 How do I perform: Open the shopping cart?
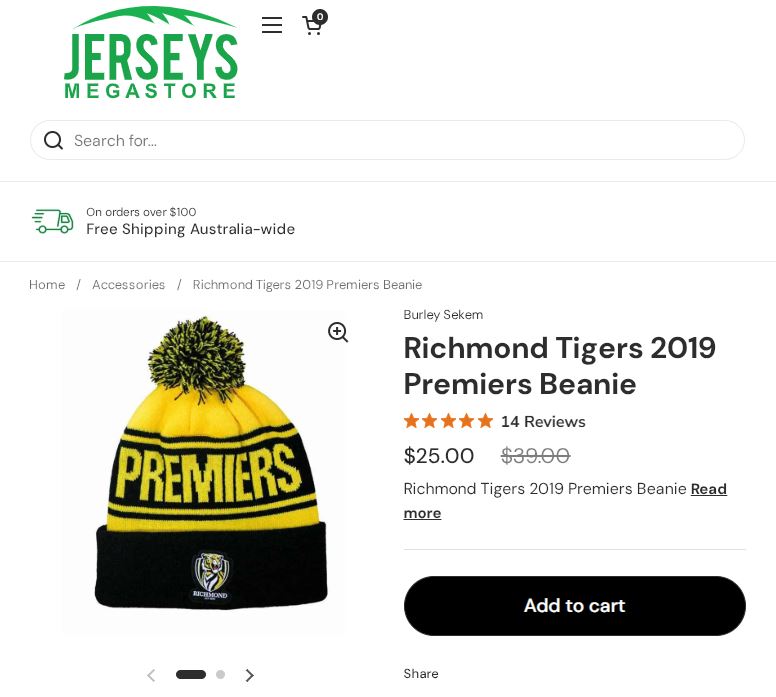click(x=312, y=26)
